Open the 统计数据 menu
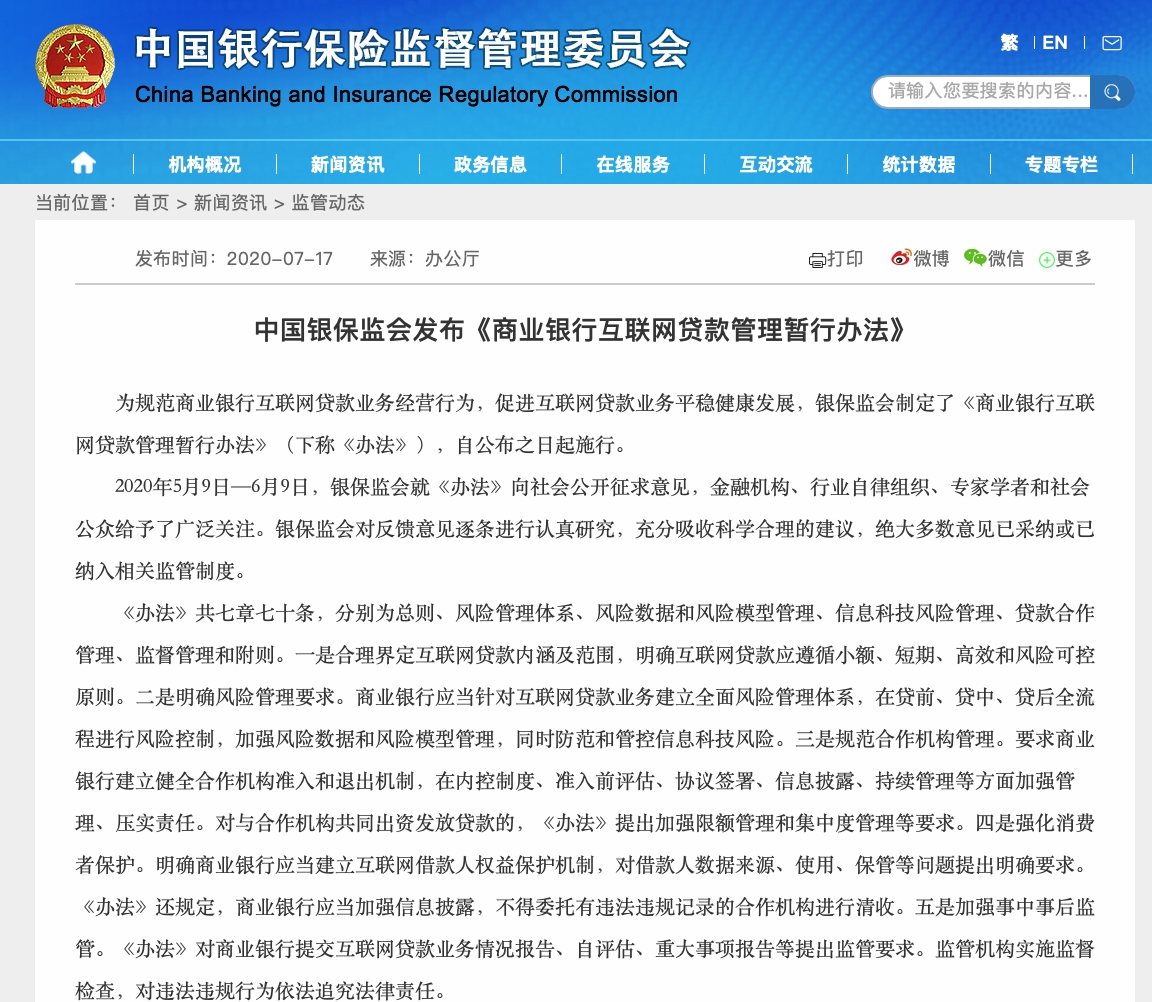Image resolution: width=1152 pixels, height=1002 pixels. tap(918, 165)
